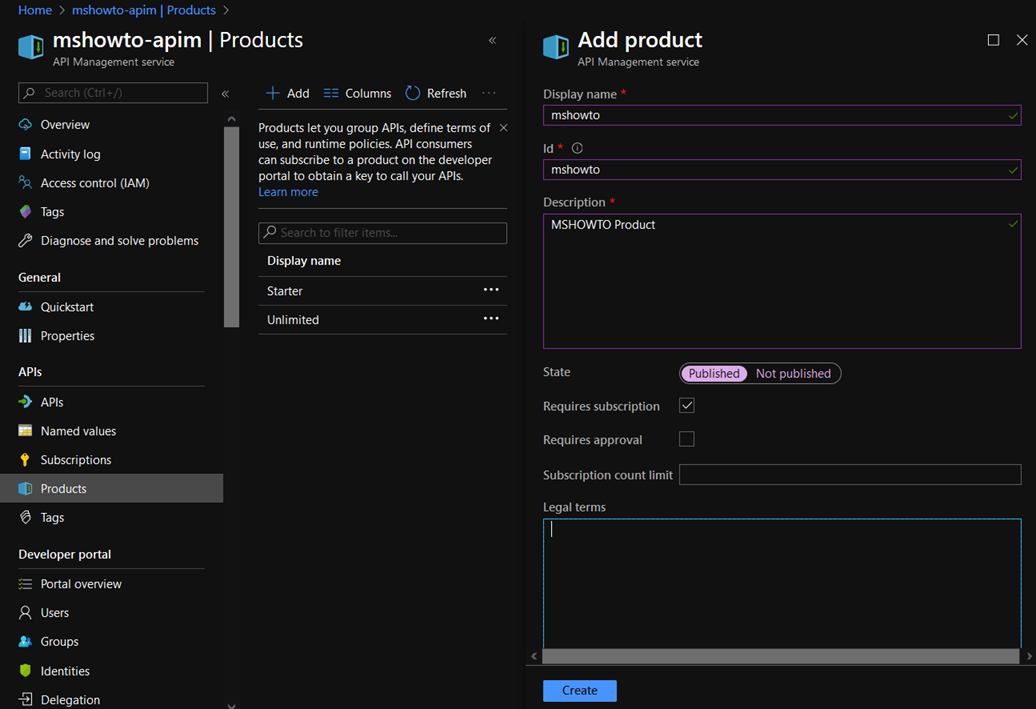The height and width of the screenshot is (709, 1036).
Task: Open the Starter product ellipsis menu
Action: [491, 290]
